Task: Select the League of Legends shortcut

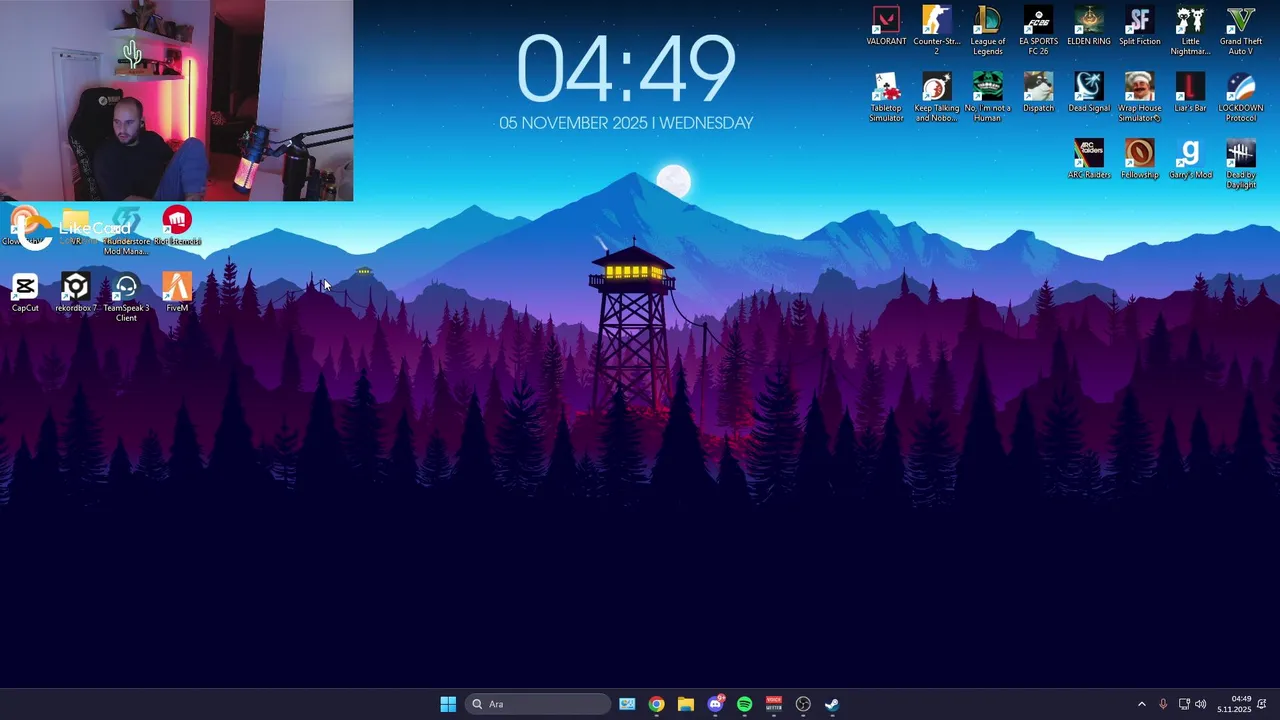Action: (x=987, y=31)
